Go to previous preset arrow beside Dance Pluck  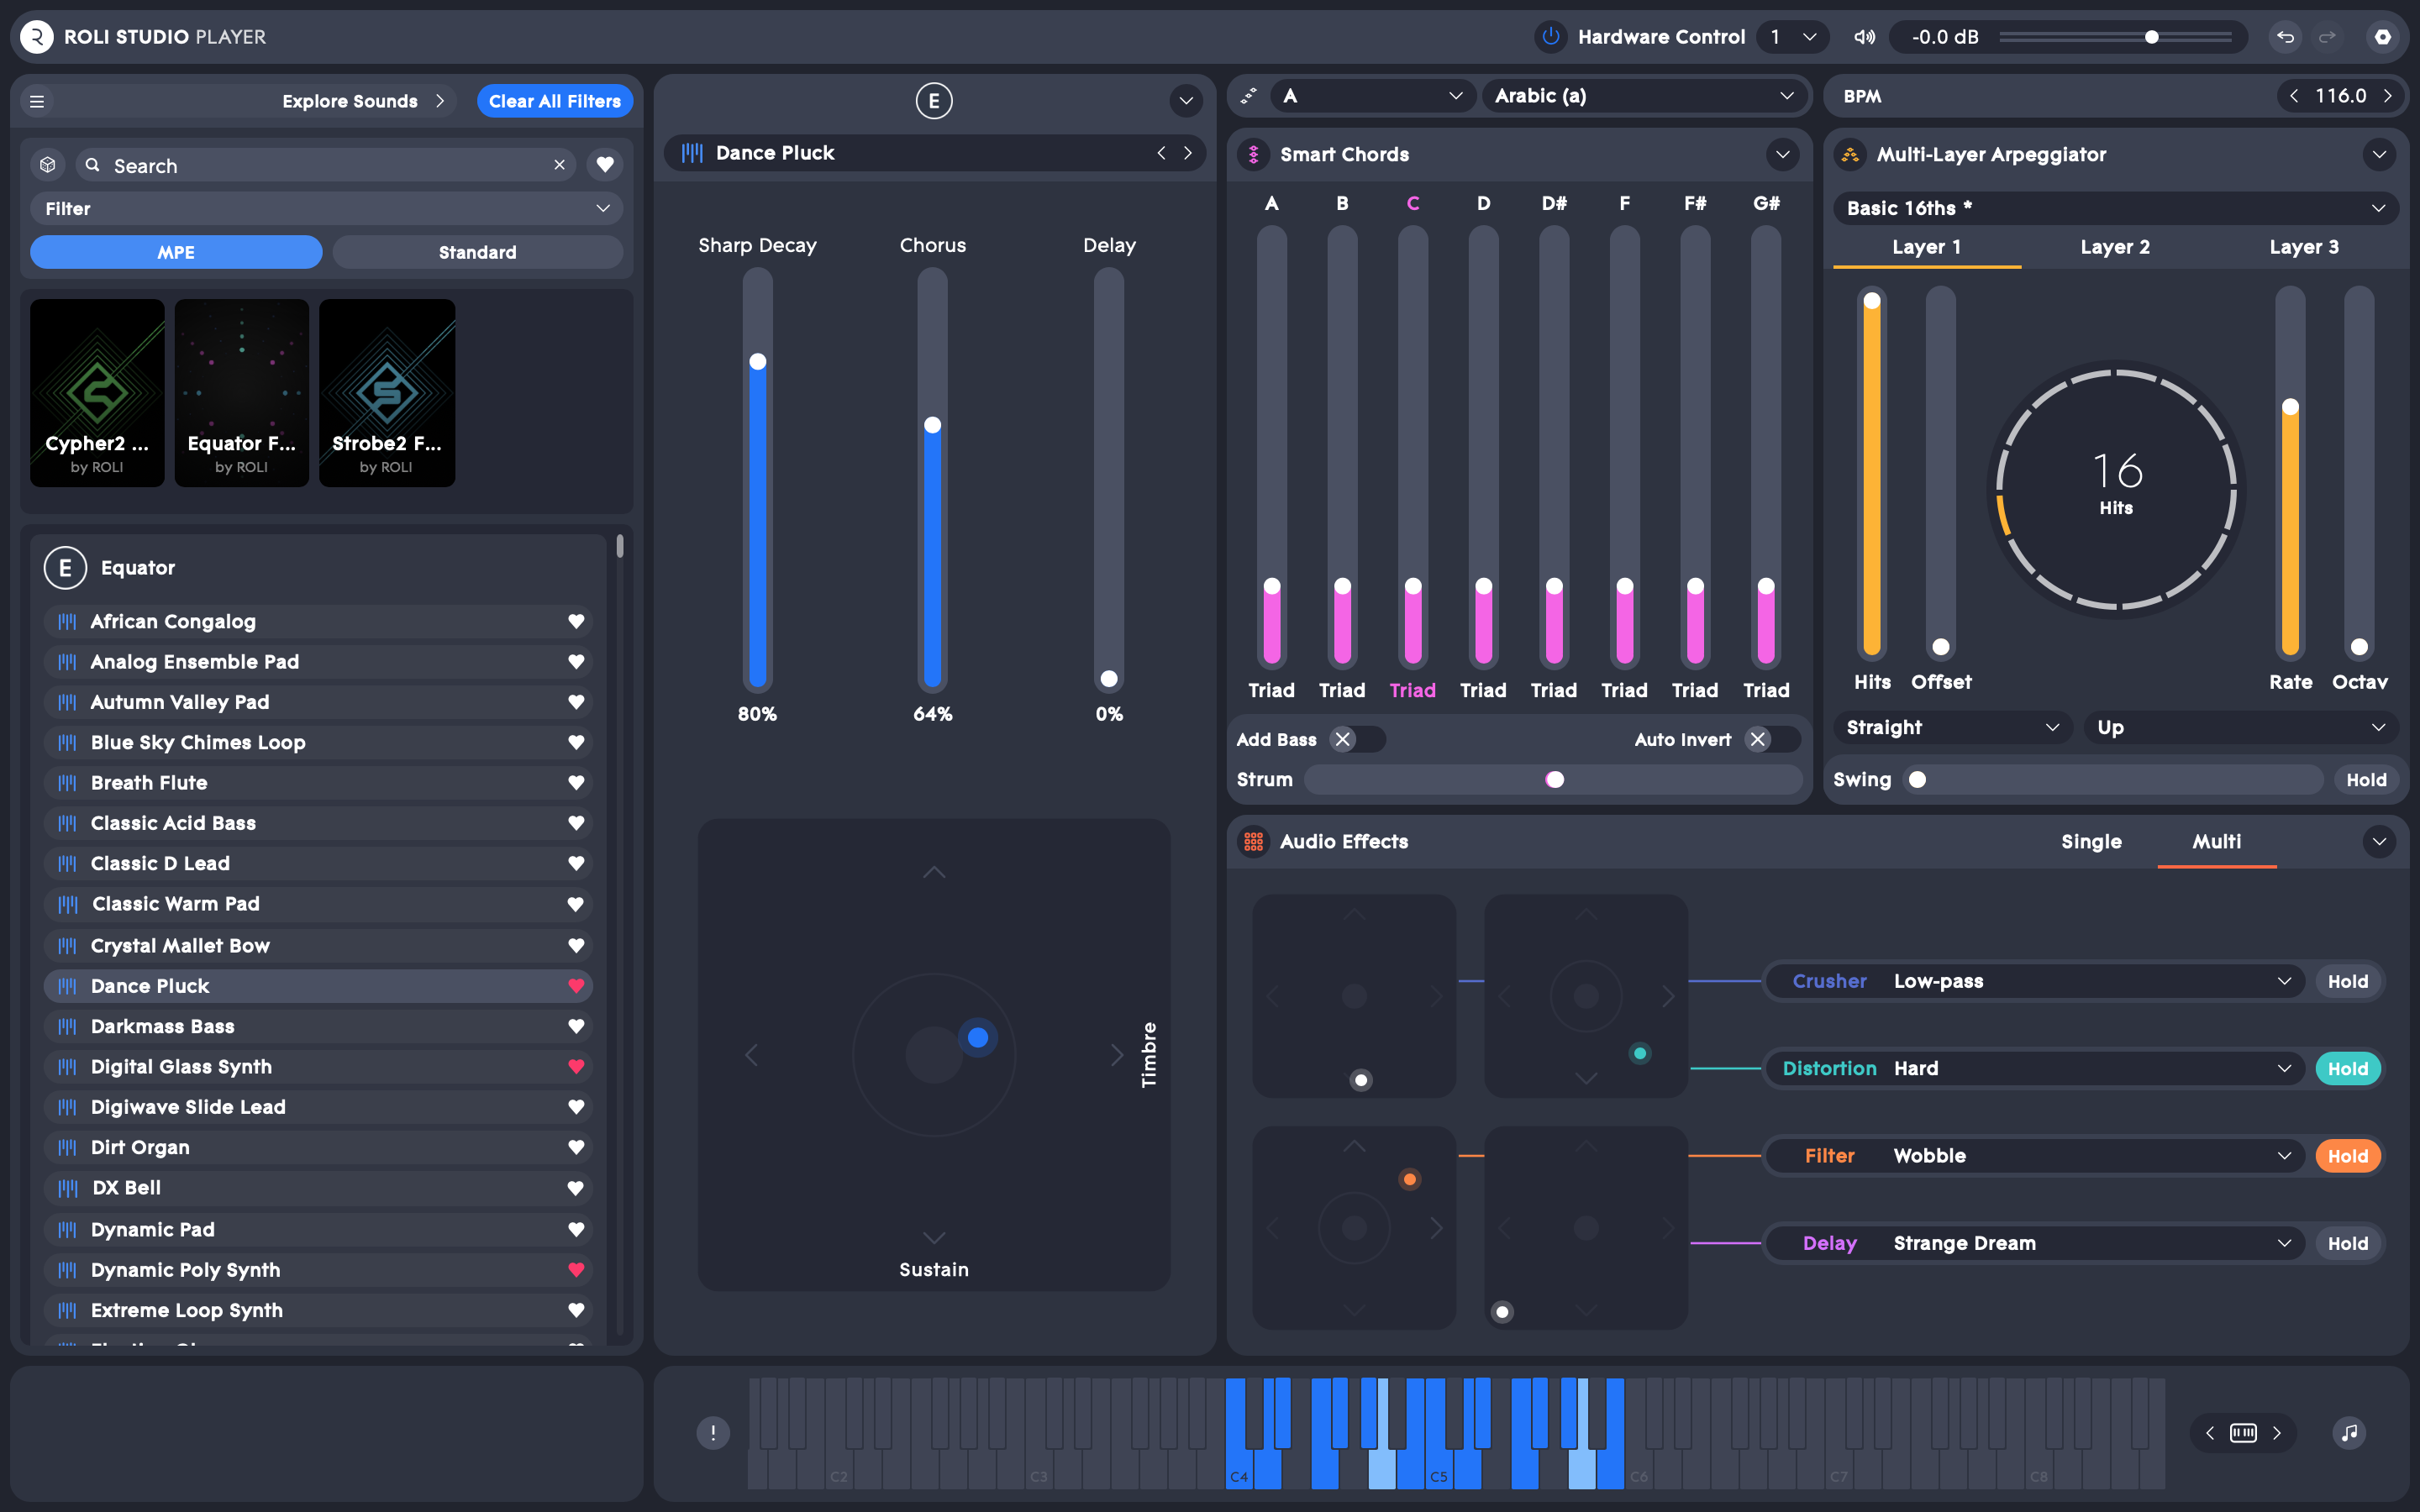click(1161, 153)
